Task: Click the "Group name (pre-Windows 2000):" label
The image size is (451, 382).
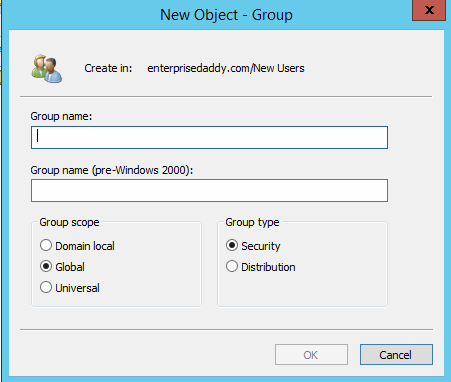Action: pos(112,170)
